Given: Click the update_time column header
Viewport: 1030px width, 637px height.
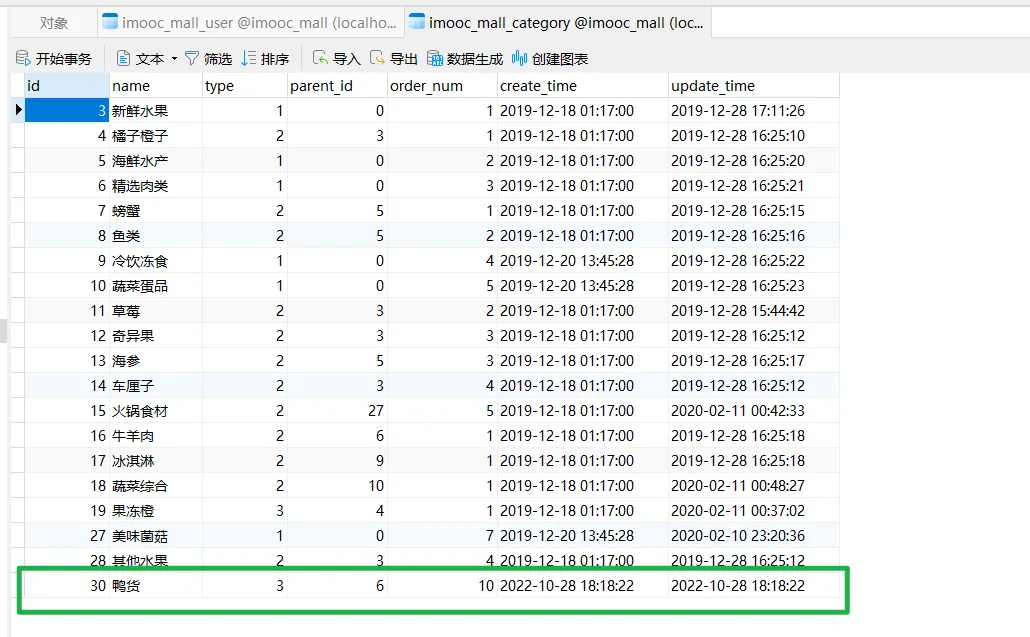Looking at the screenshot, I should click(753, 86).
